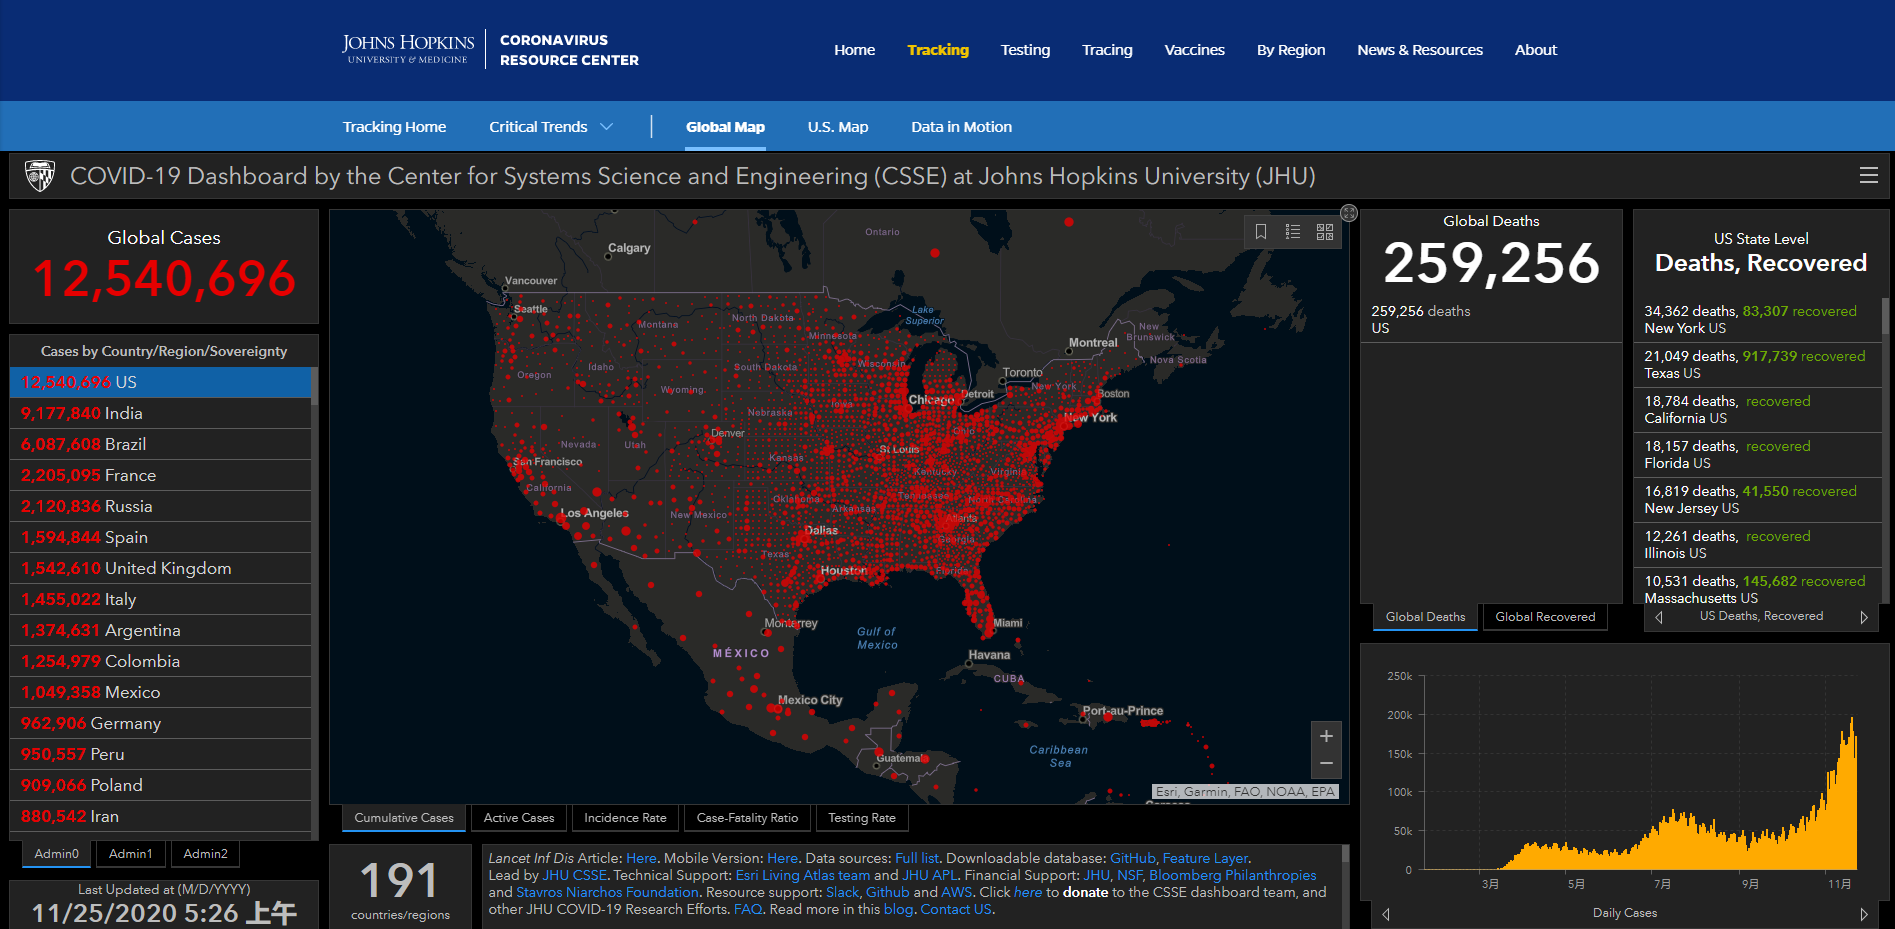The image size is (1895, 929).
Task: Zoom out on the map
Action: click(1326, 764)
